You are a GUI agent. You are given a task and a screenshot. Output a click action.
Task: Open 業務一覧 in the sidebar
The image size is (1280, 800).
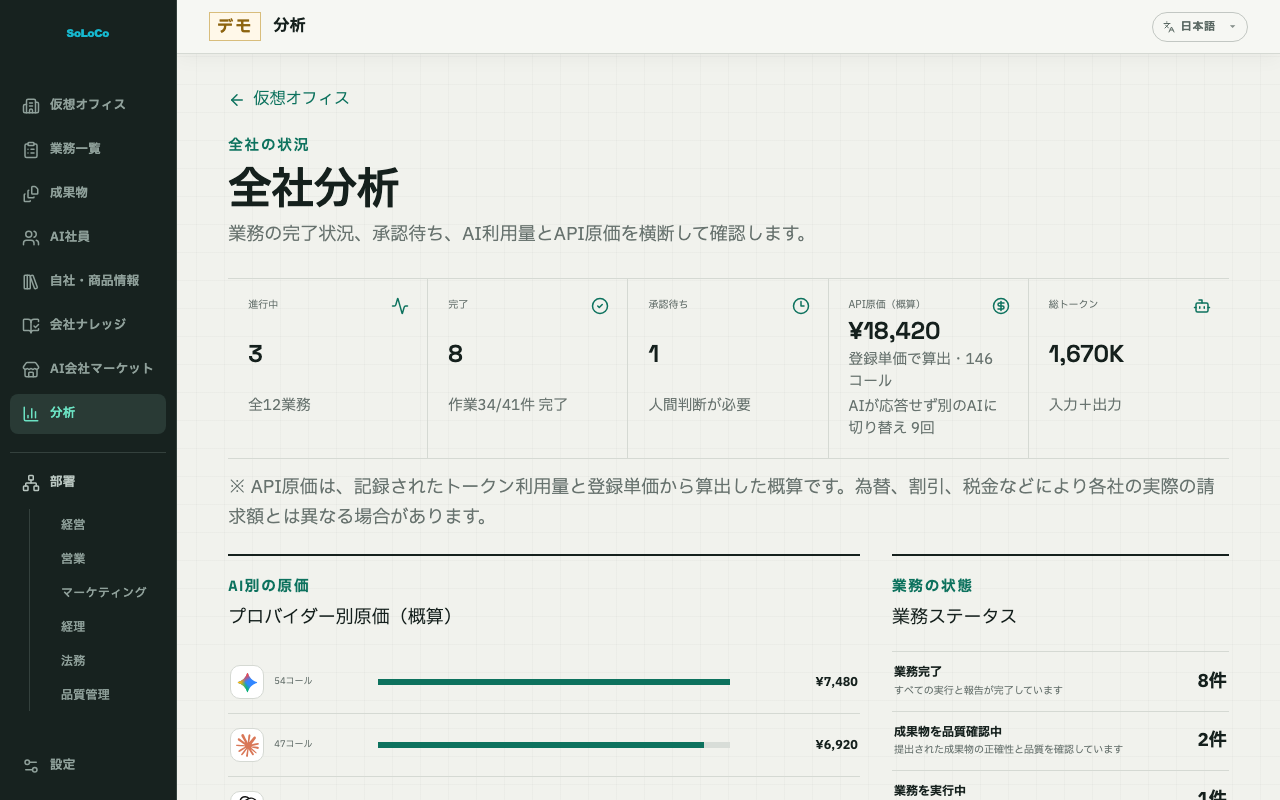pos(88,149)
